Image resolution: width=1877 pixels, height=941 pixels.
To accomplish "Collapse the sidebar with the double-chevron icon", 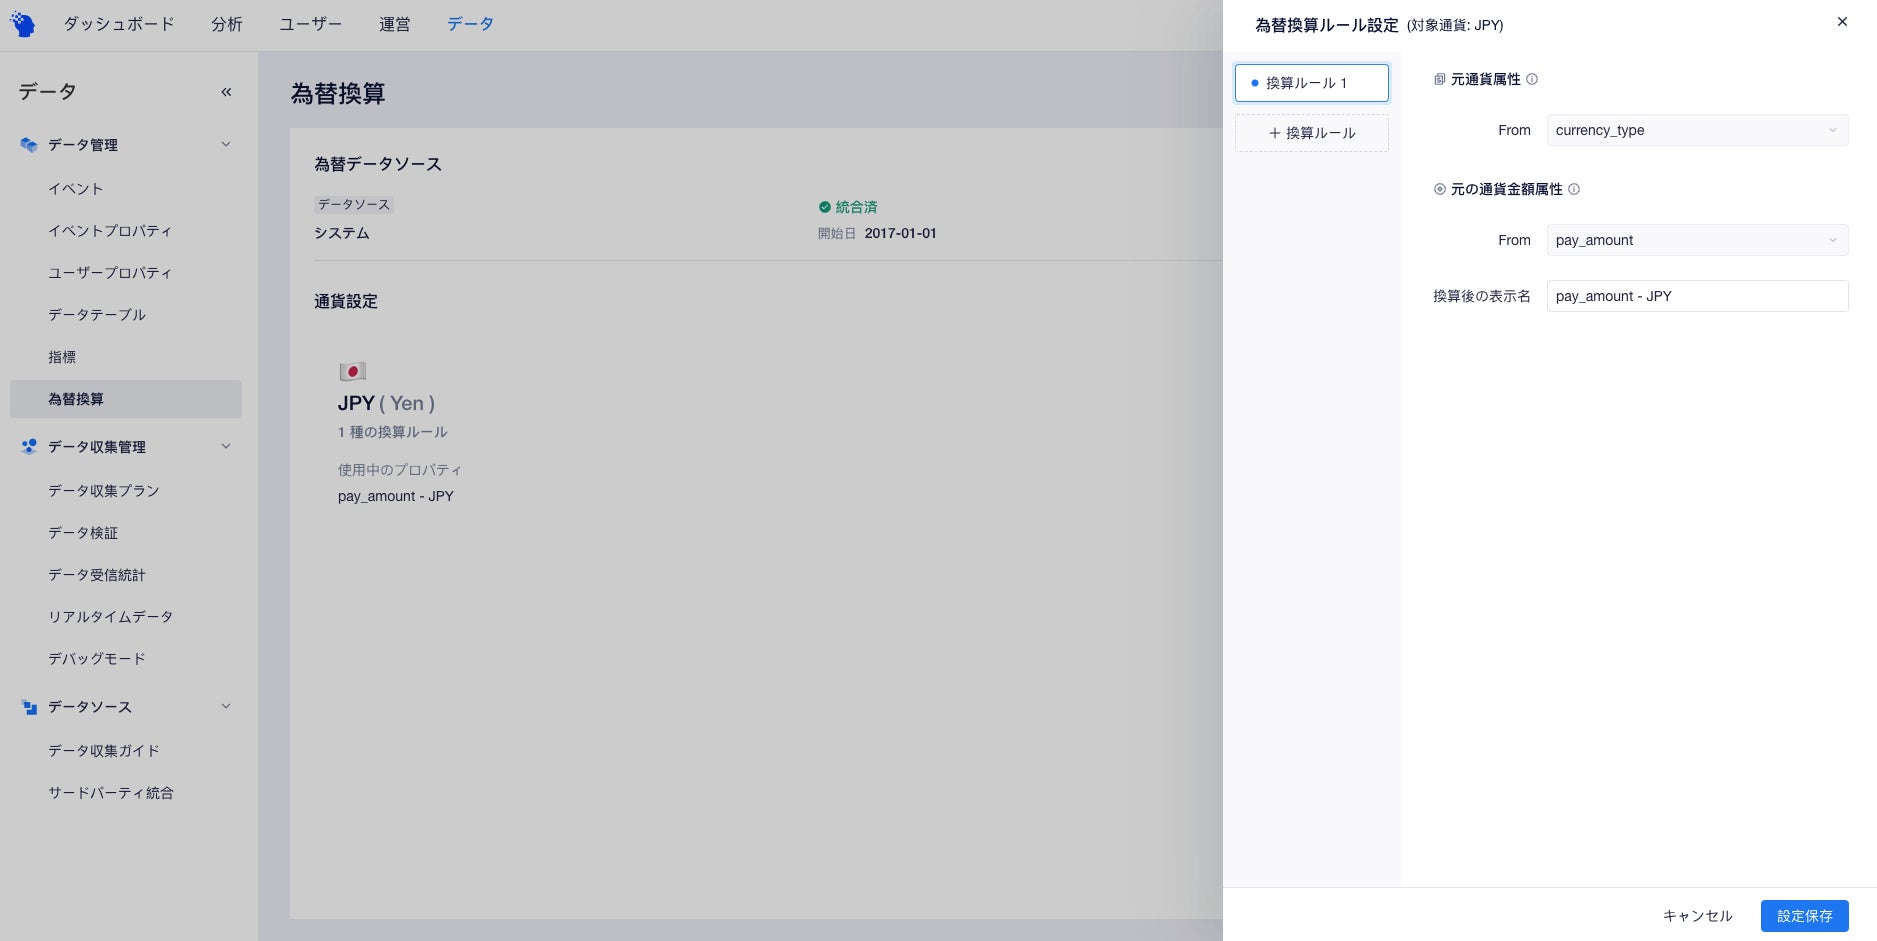I will click(x=227, y=91).
